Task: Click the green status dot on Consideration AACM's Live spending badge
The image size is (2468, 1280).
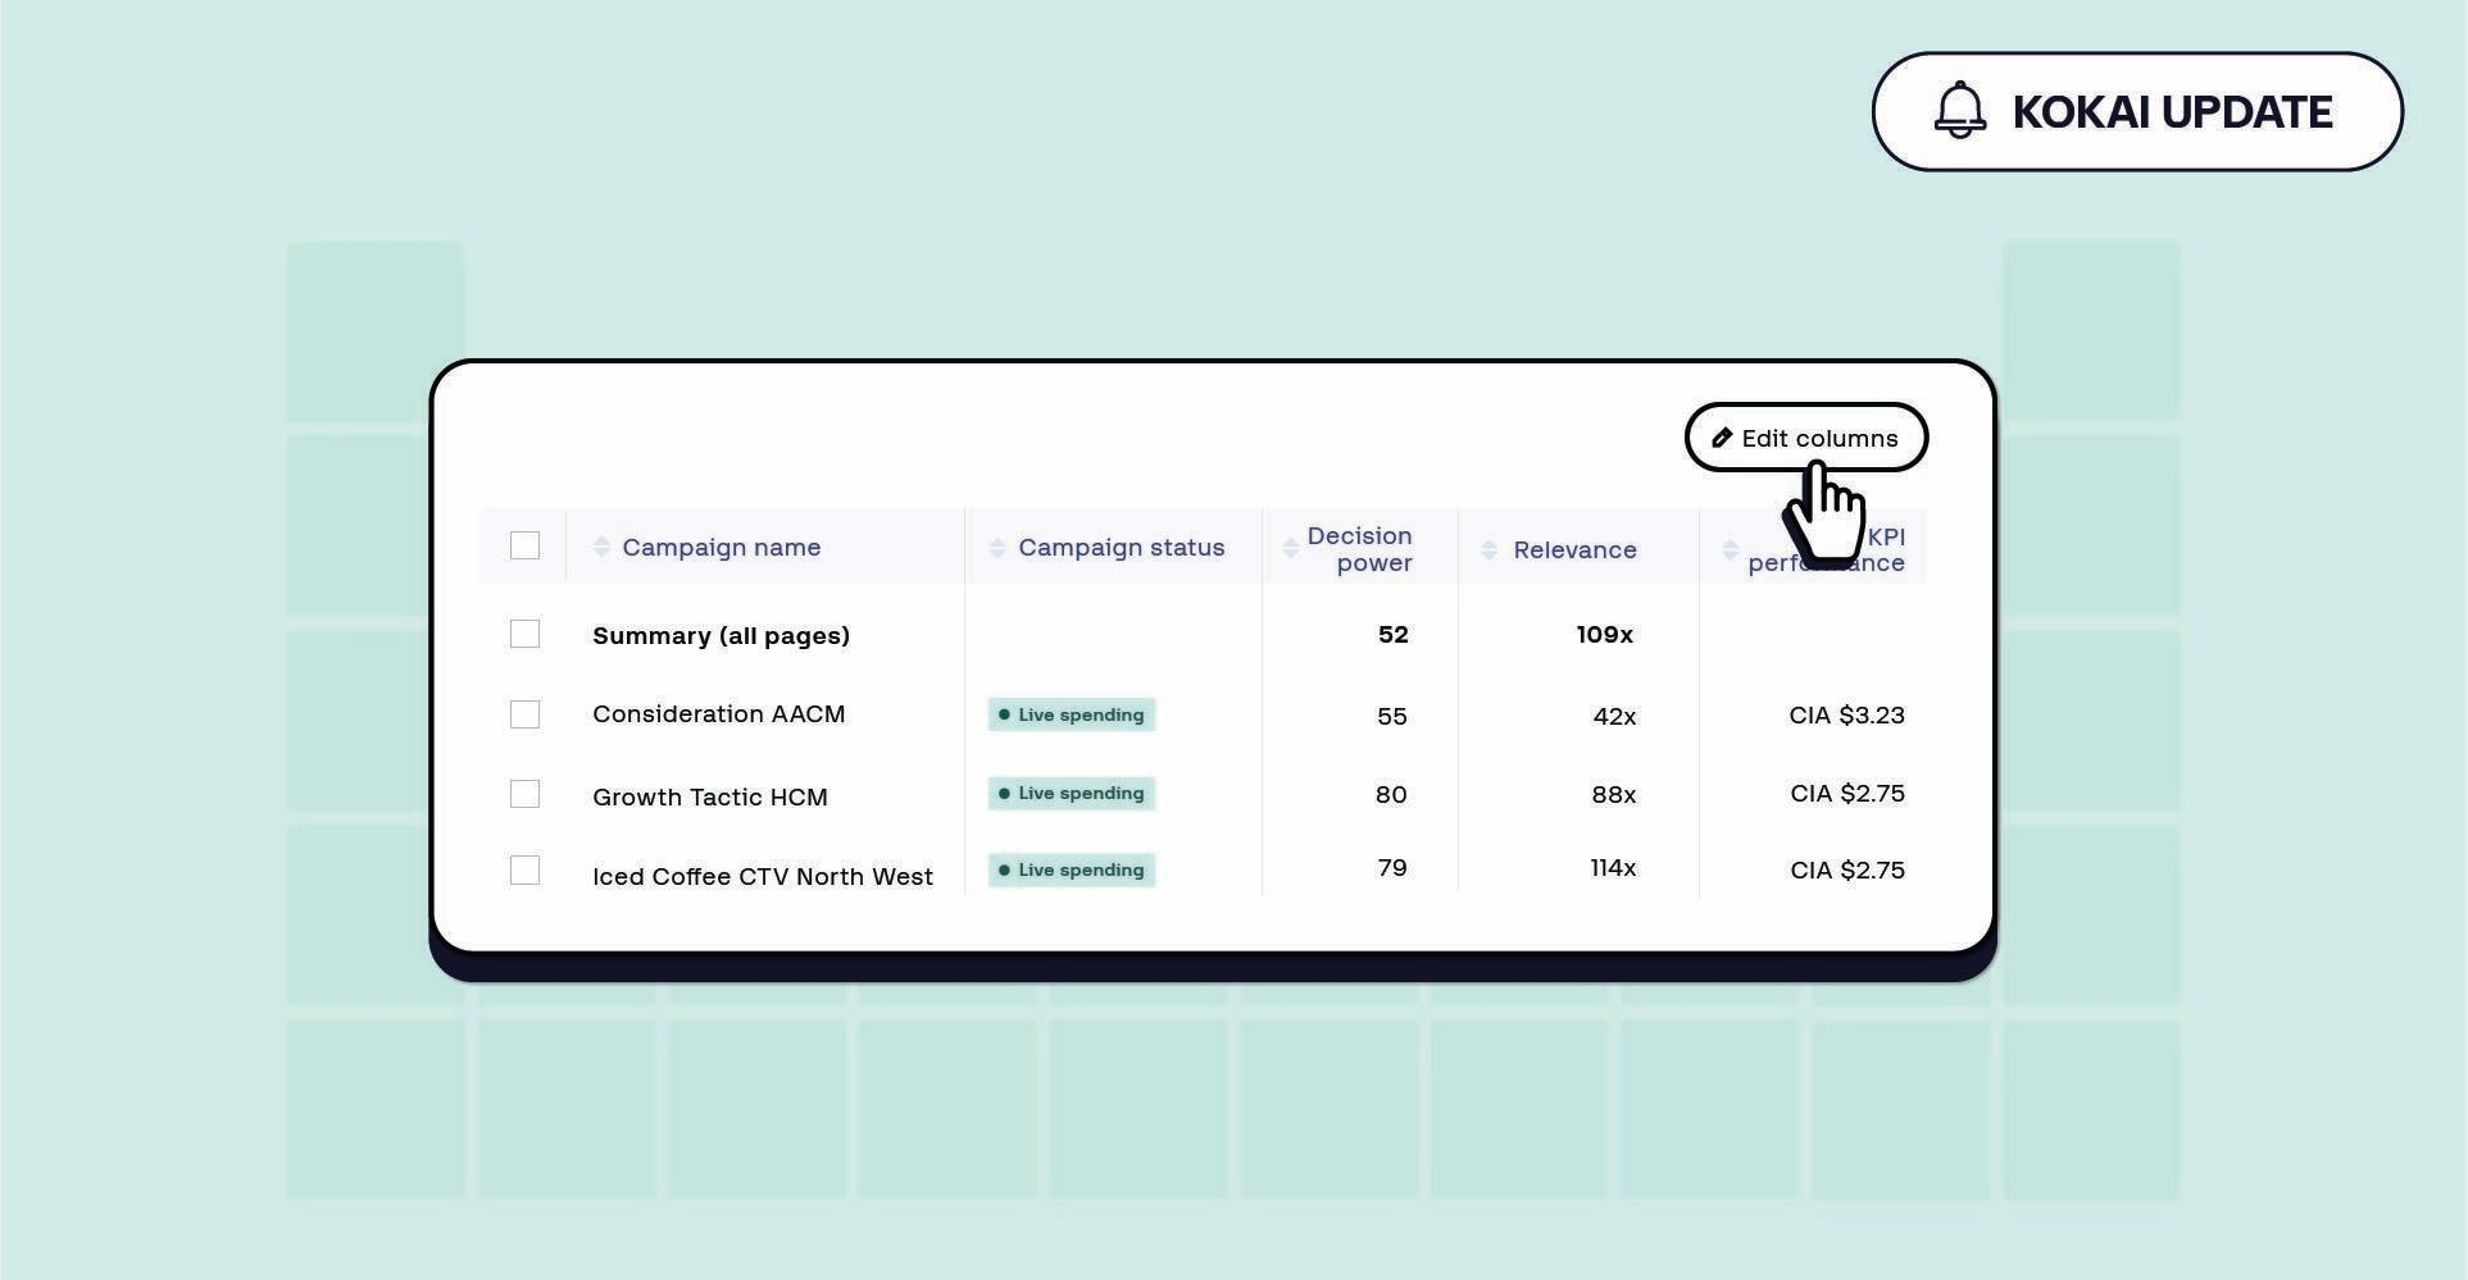Action: pyautogui.click(x=1005, y=714)
